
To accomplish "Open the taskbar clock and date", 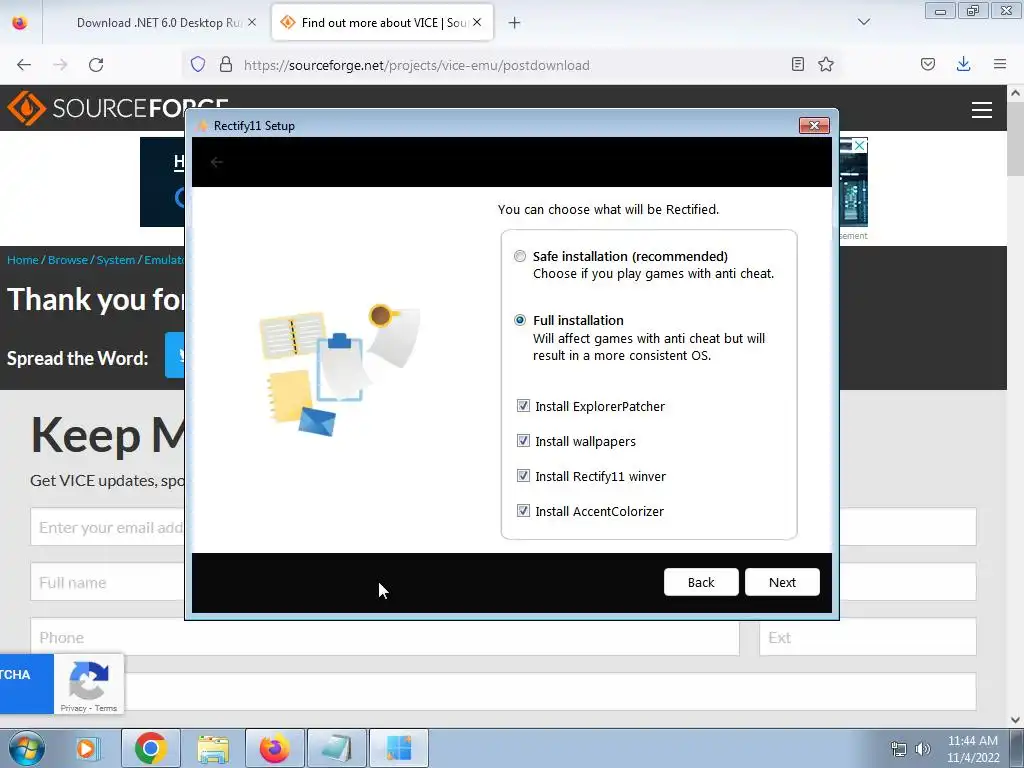I will click(973, 749).
